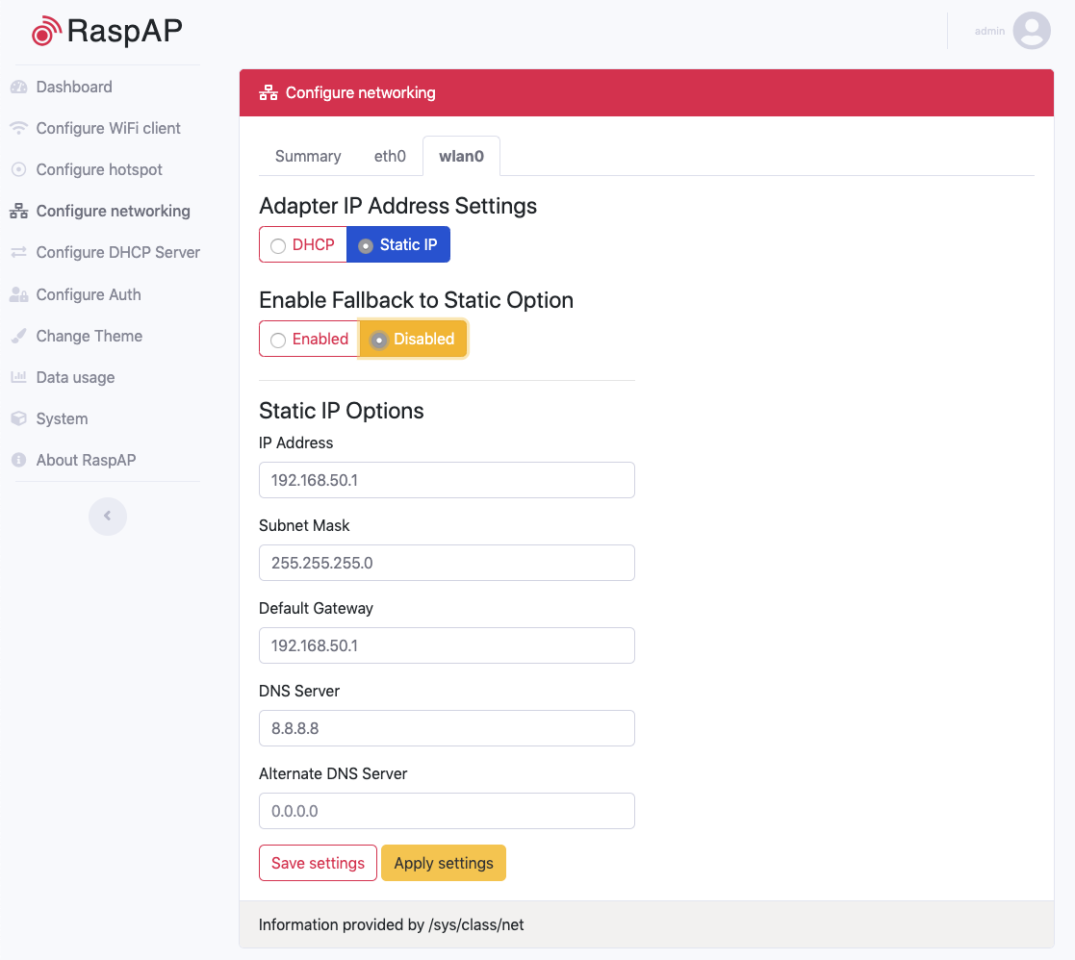
Task: Switch to the Summary tab
Action: 308,156
